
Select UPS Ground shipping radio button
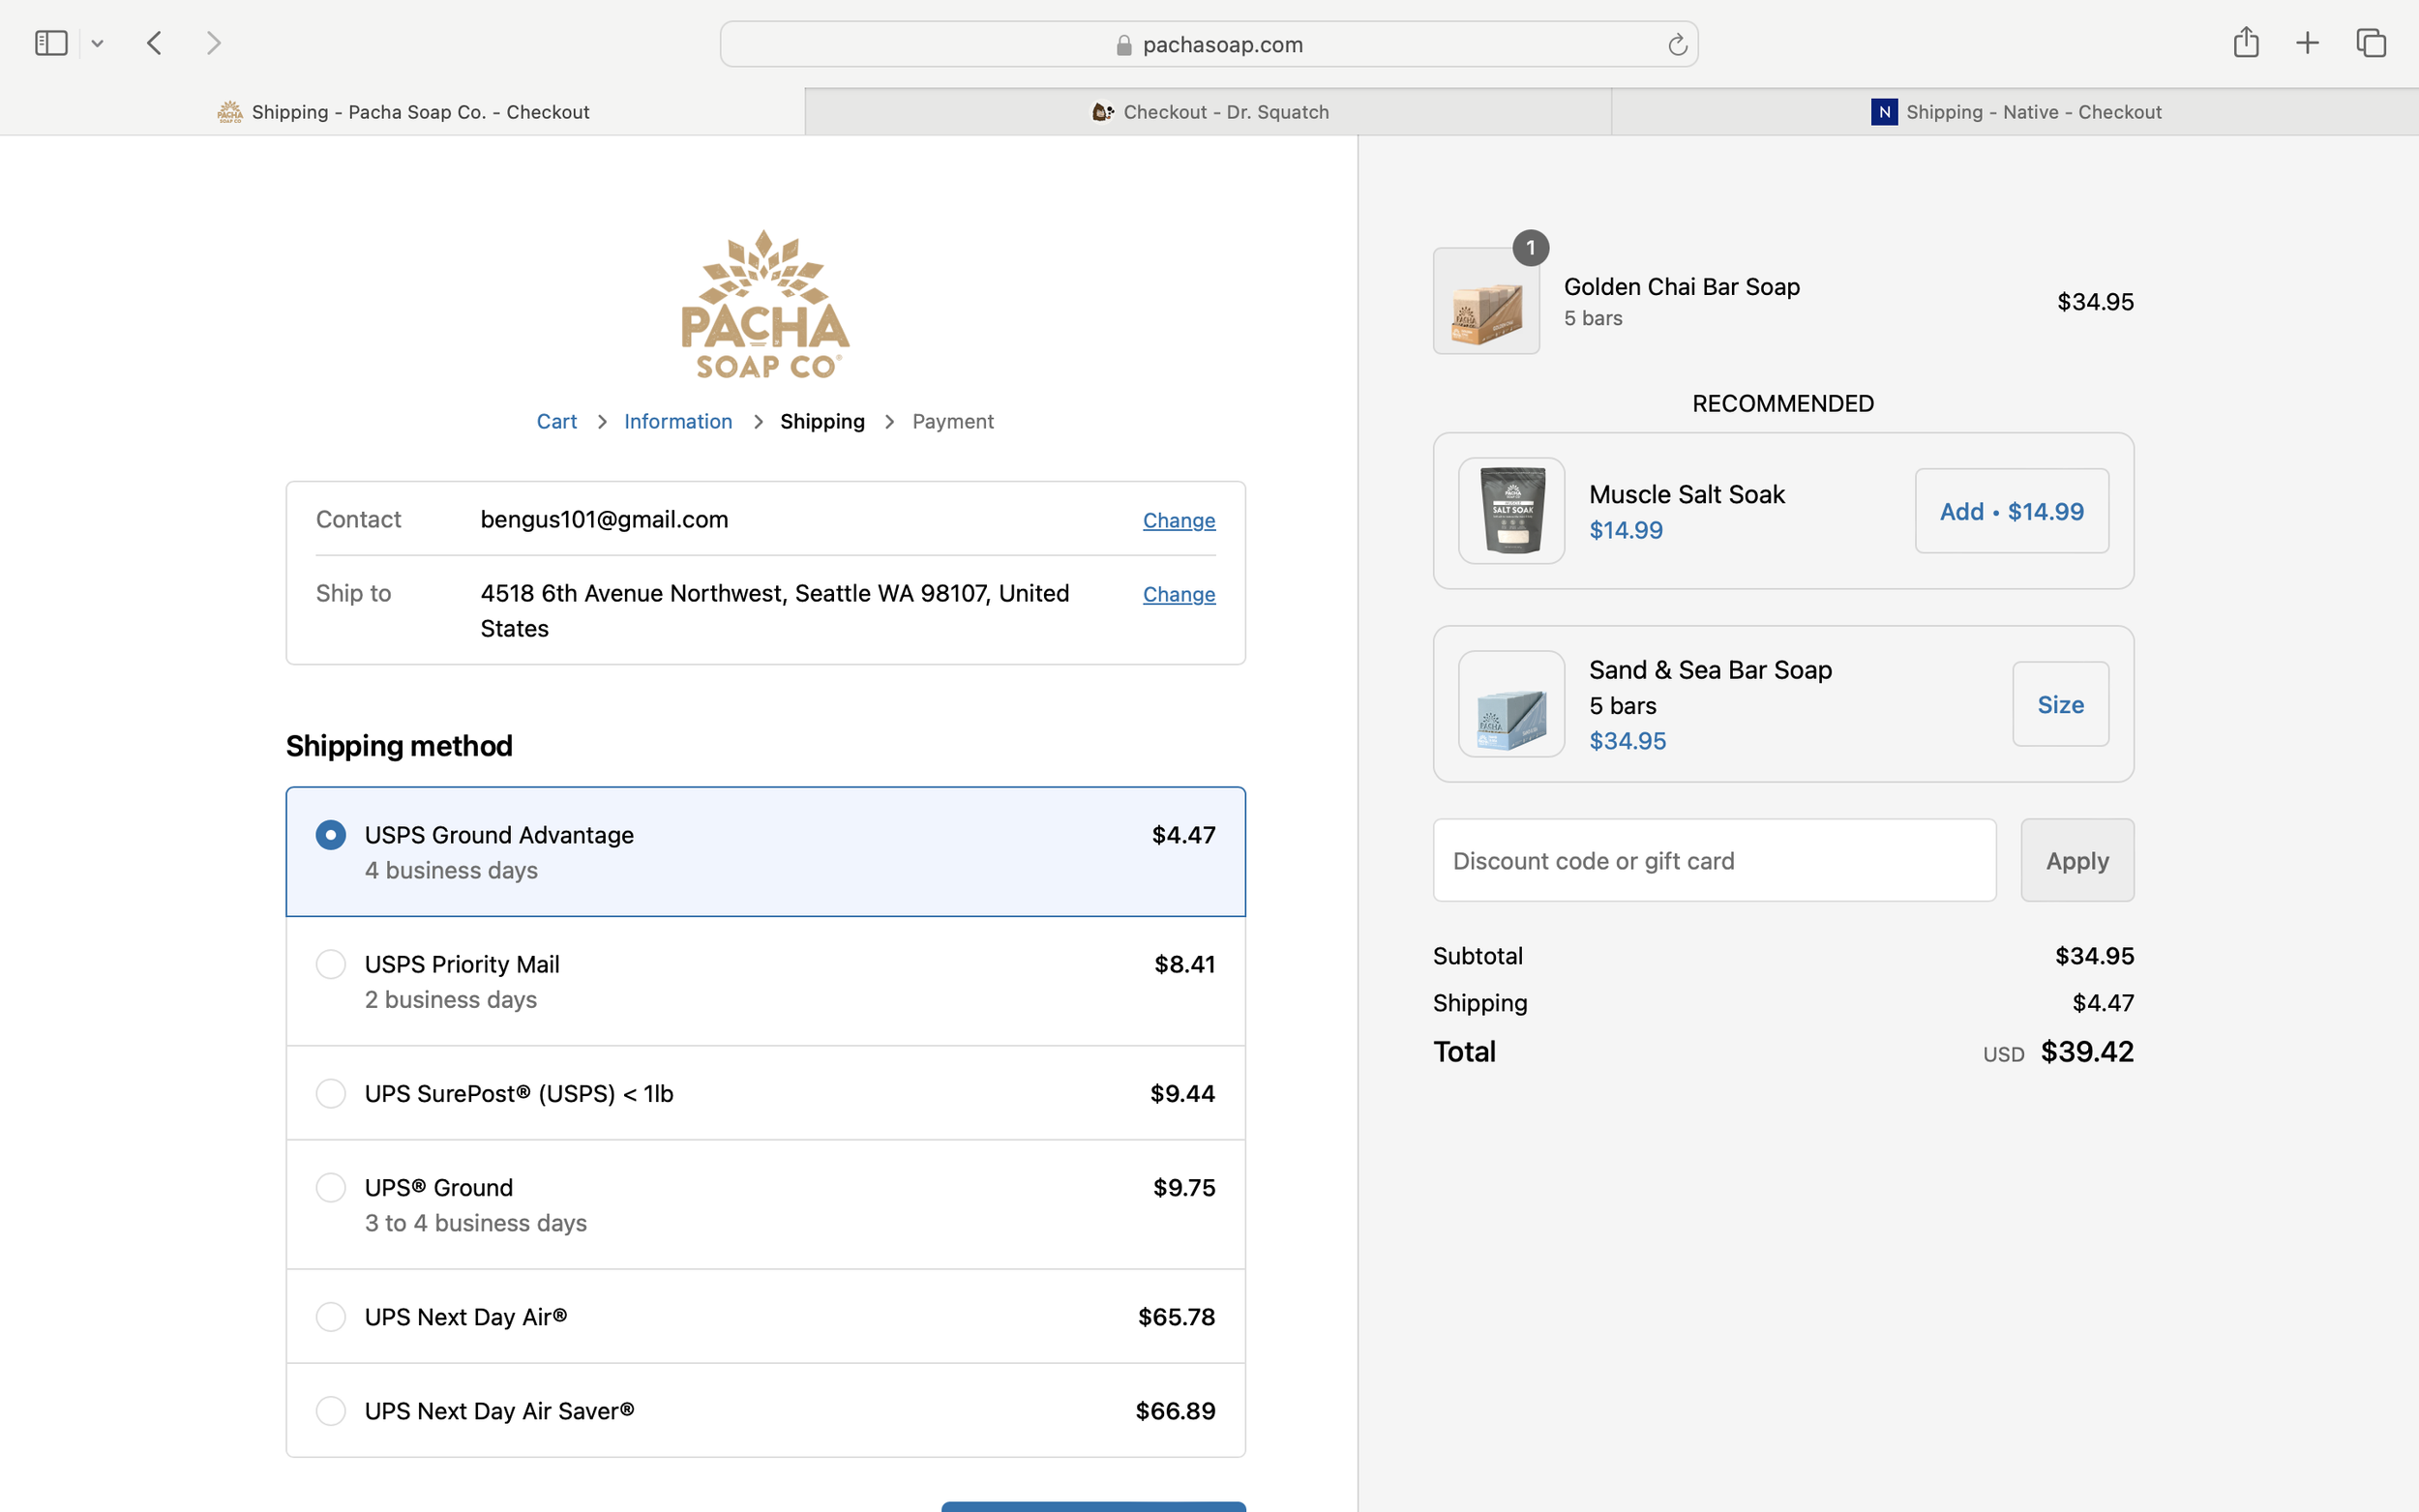[331, 1187]
